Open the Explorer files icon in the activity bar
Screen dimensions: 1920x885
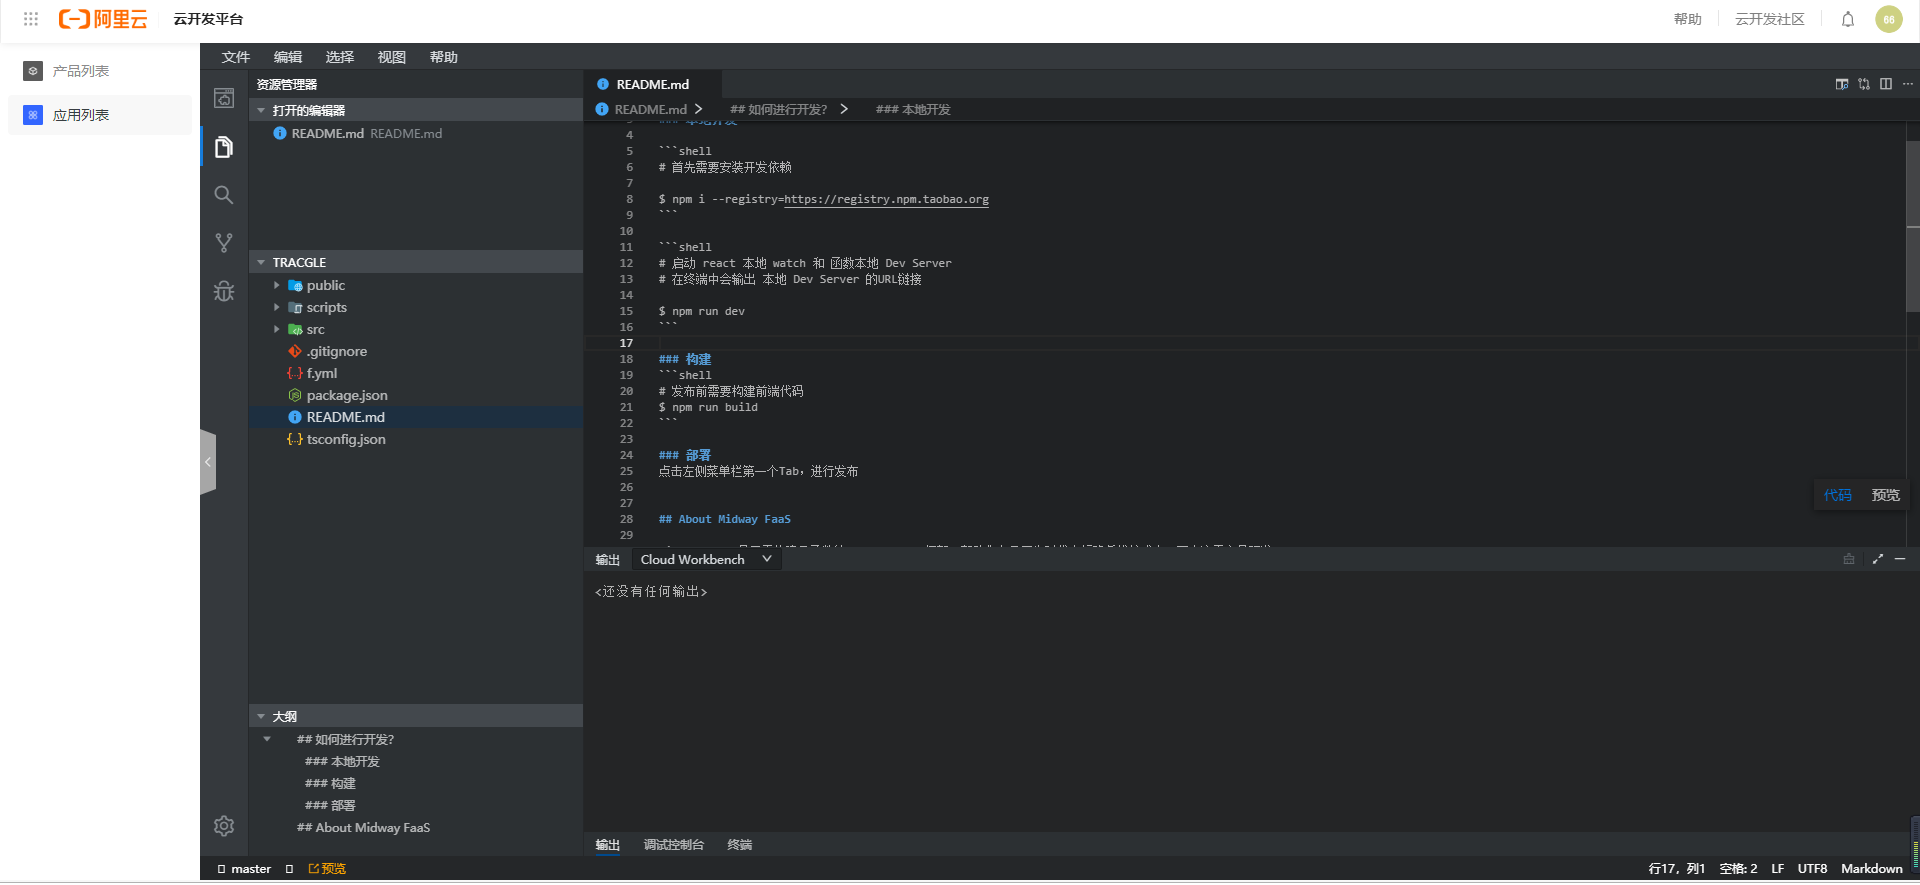pyautogui.click(x=224, y=147)
